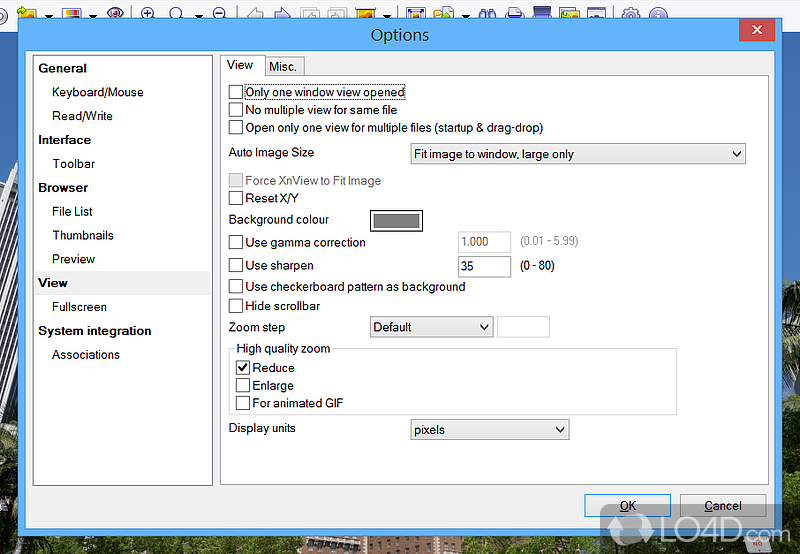
Task: Click the blue info icon in toolbar
Action: (658, 13)
